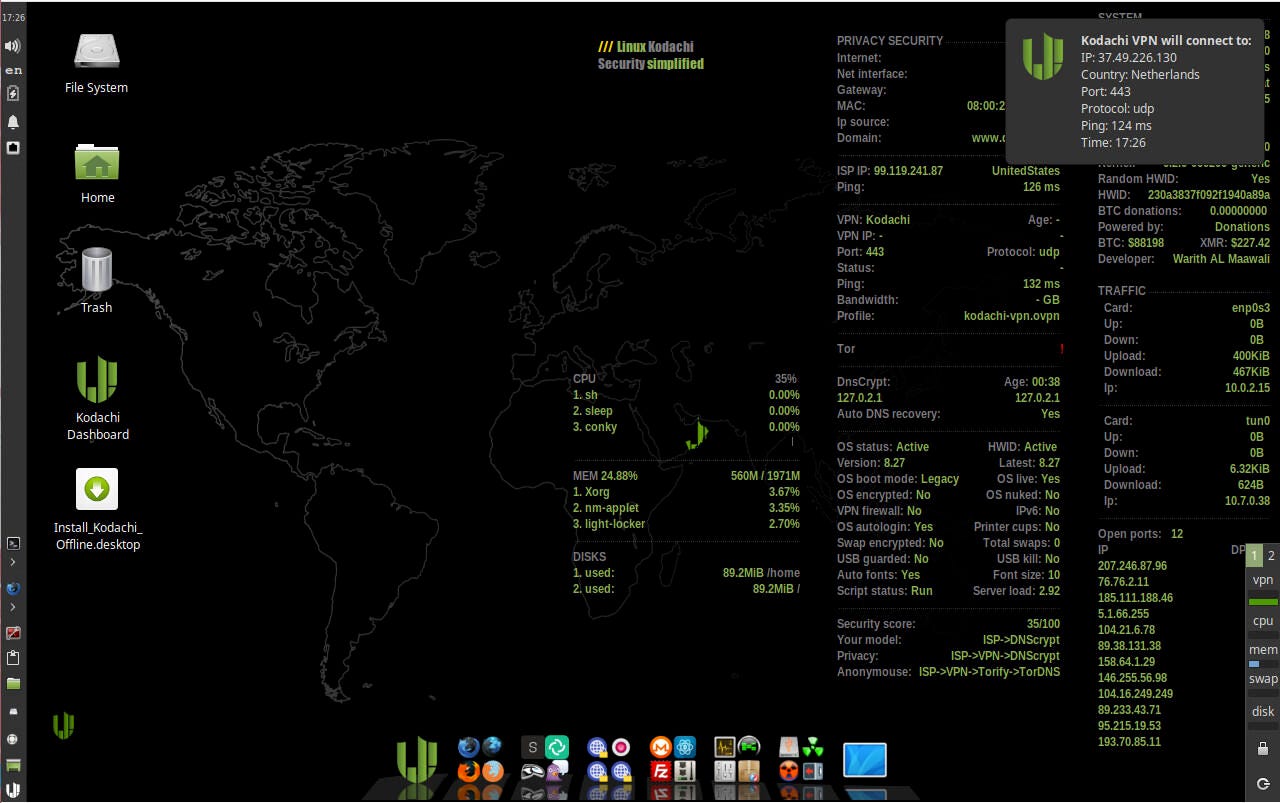Open the blue-toned Firefox-style browser dock icon
The height and width of the screenshot is (803, 1280).
click(469, 746)
